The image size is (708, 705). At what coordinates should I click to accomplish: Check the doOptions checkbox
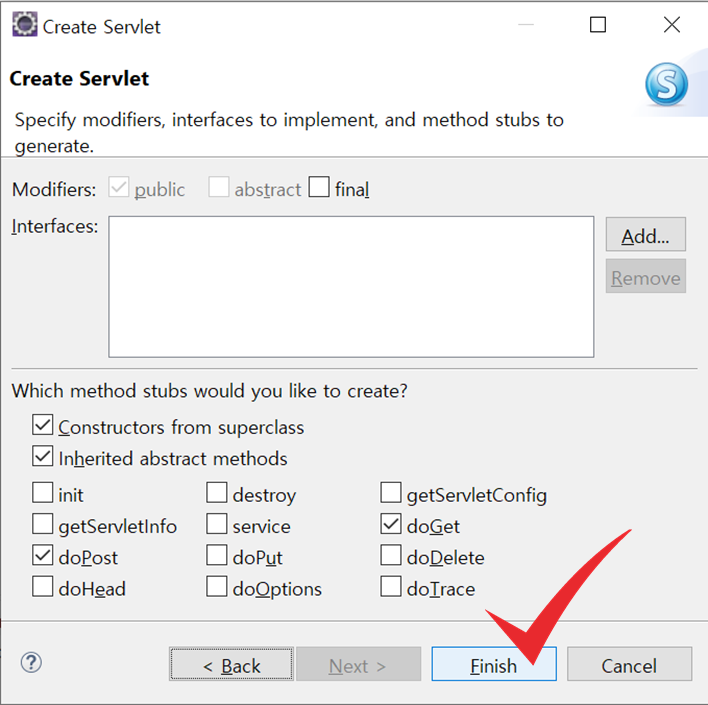[217, 586]
